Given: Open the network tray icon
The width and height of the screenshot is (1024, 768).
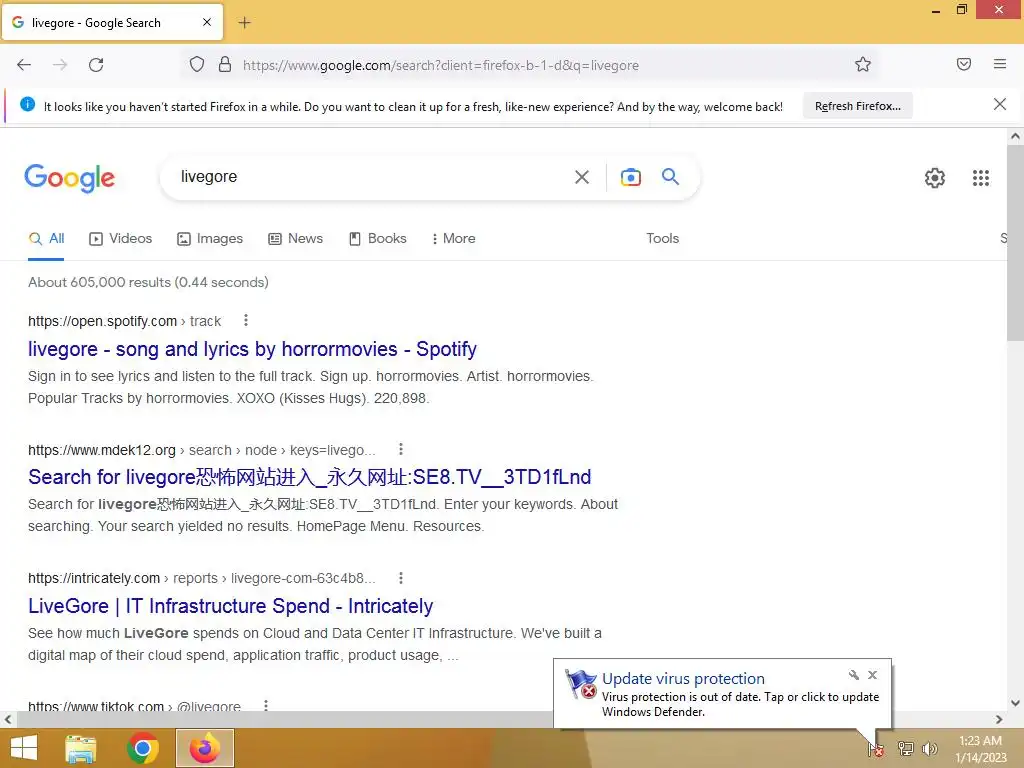Looking at the screenshot, I should tap(905, 749).
